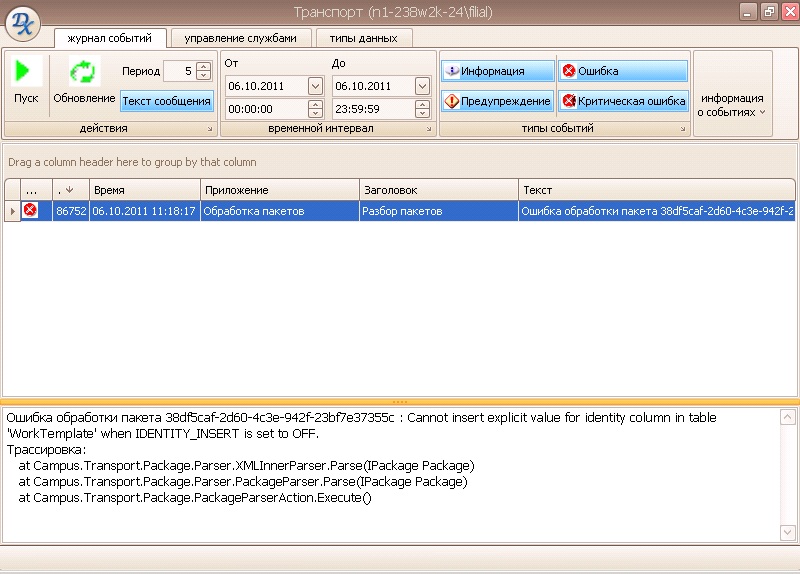Image resolution: width=800 pixels, height=574 pixels.
Task: Open the управление службами tab
Action: pyautogui.click(x=240, y=38)
